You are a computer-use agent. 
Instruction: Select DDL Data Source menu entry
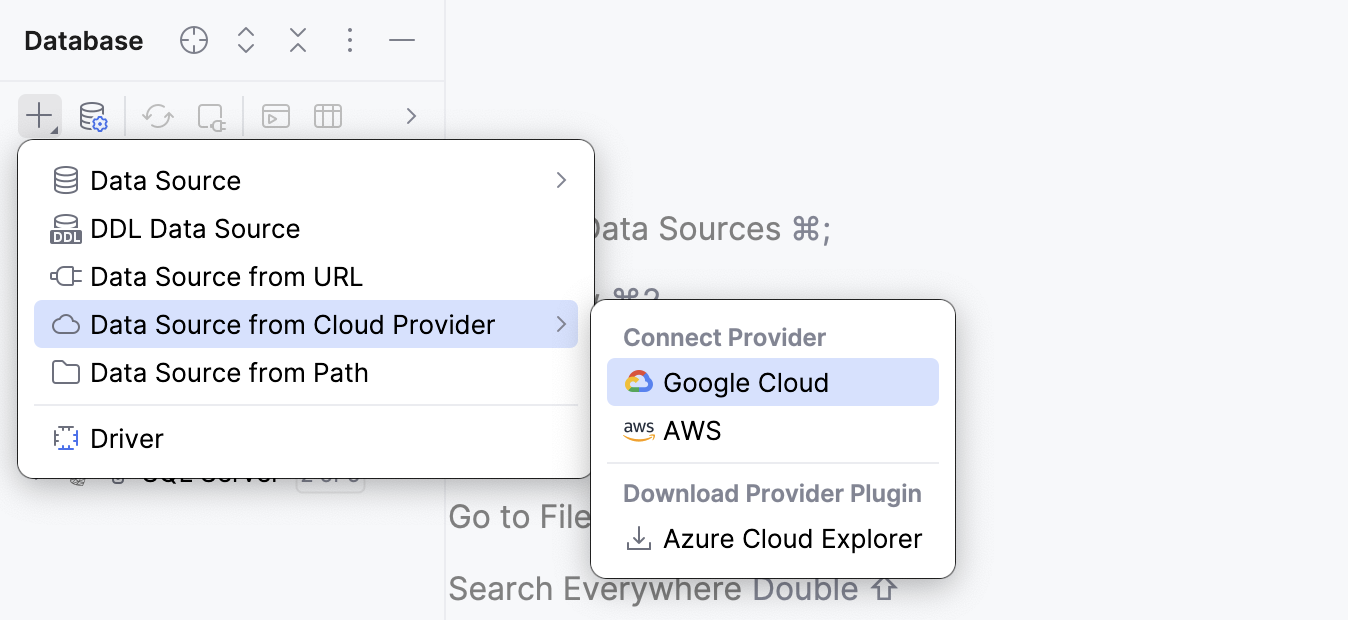coord(195,228)
